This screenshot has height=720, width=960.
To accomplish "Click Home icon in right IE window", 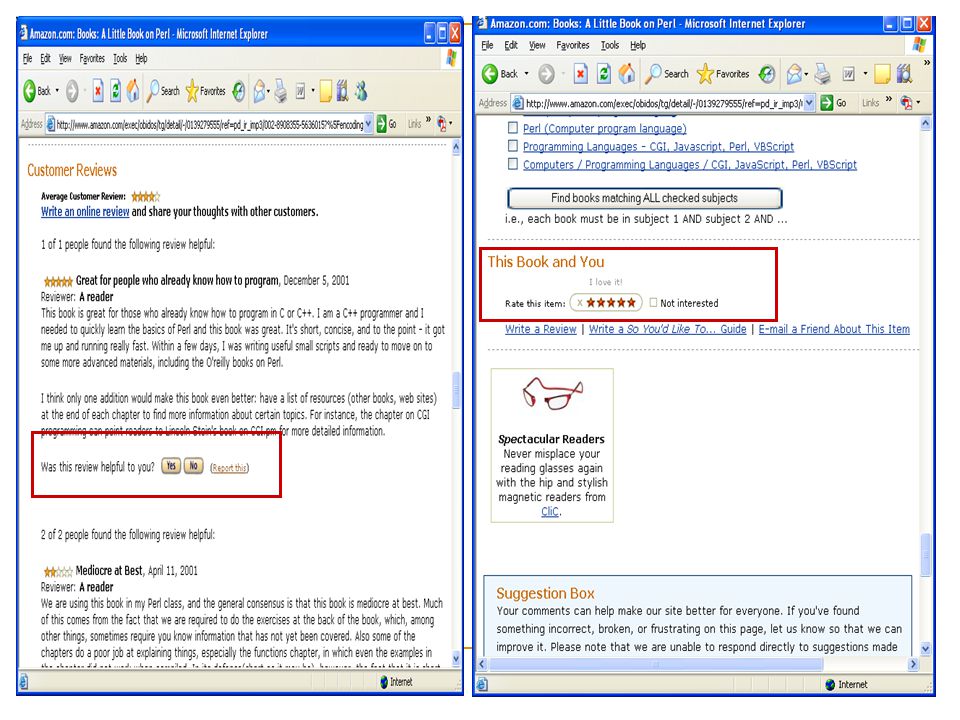I will coord(626,73).
